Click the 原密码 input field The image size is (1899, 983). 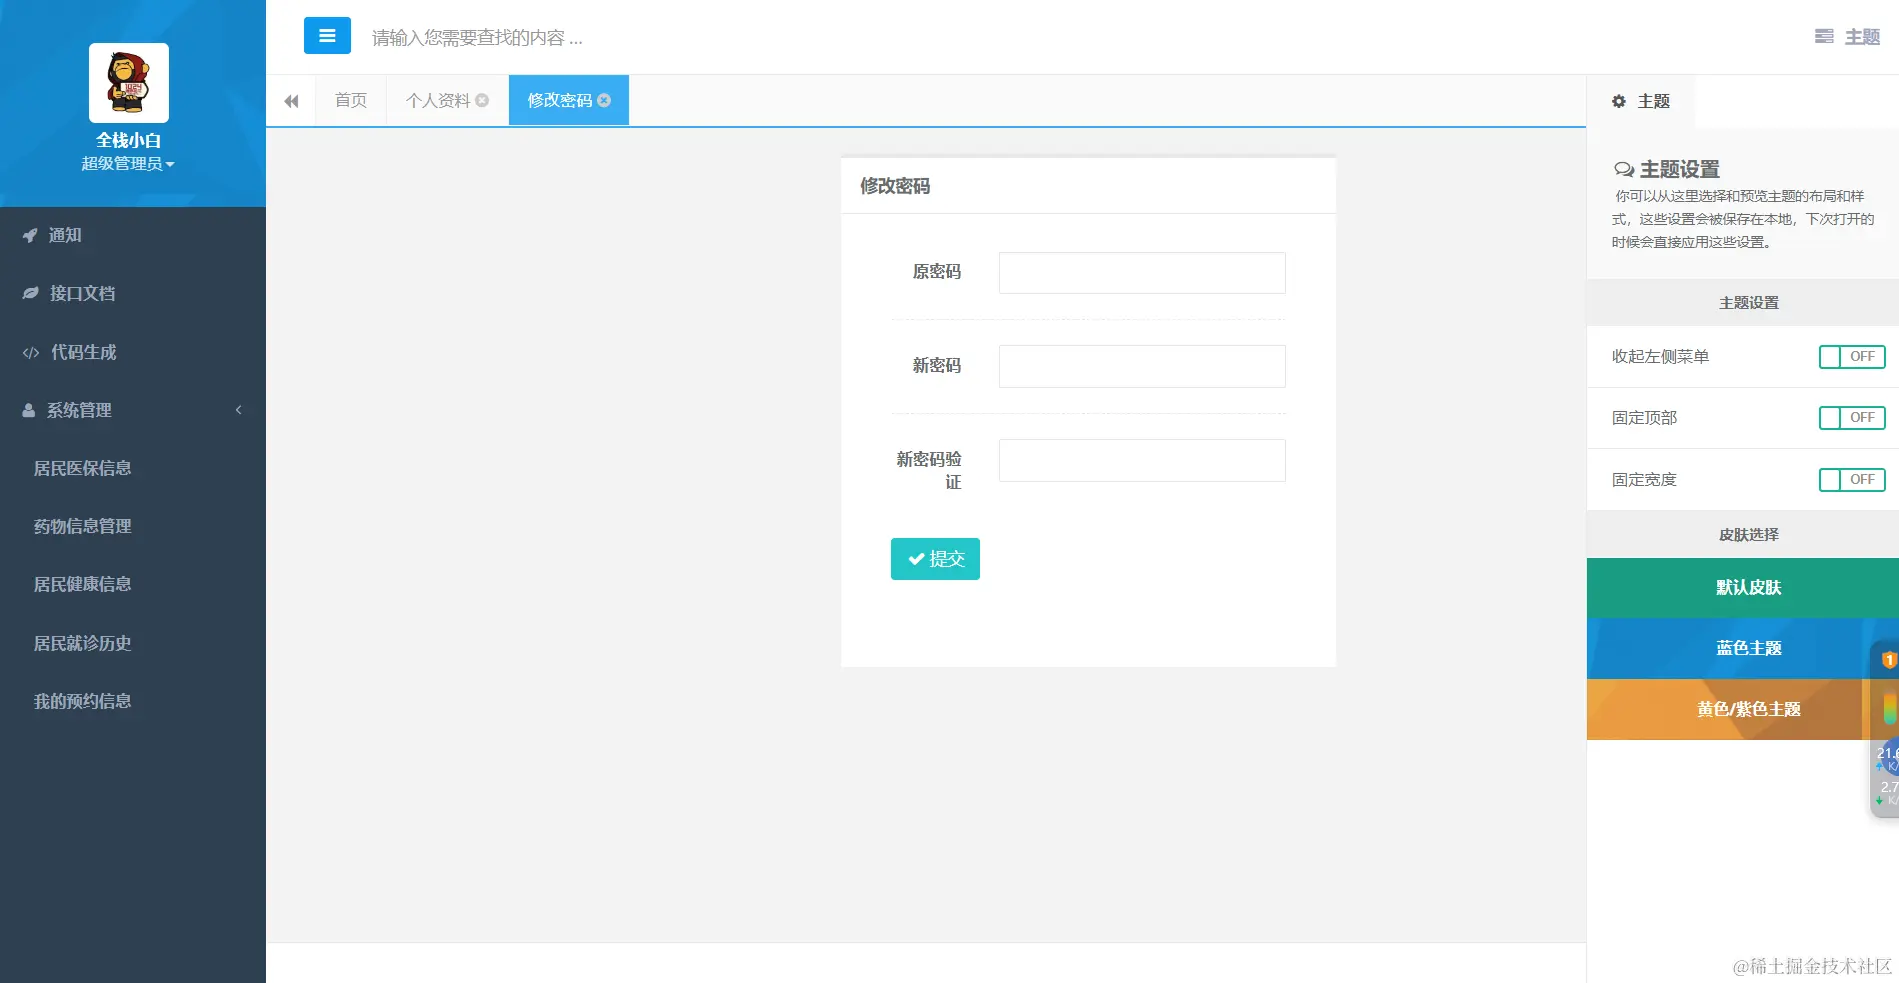[1142, 273]
